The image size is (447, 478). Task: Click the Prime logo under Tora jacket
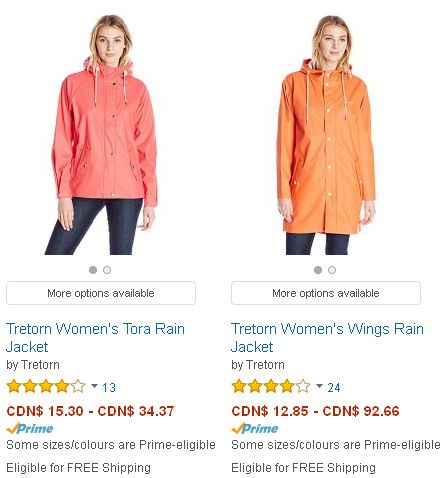point(30,428)
